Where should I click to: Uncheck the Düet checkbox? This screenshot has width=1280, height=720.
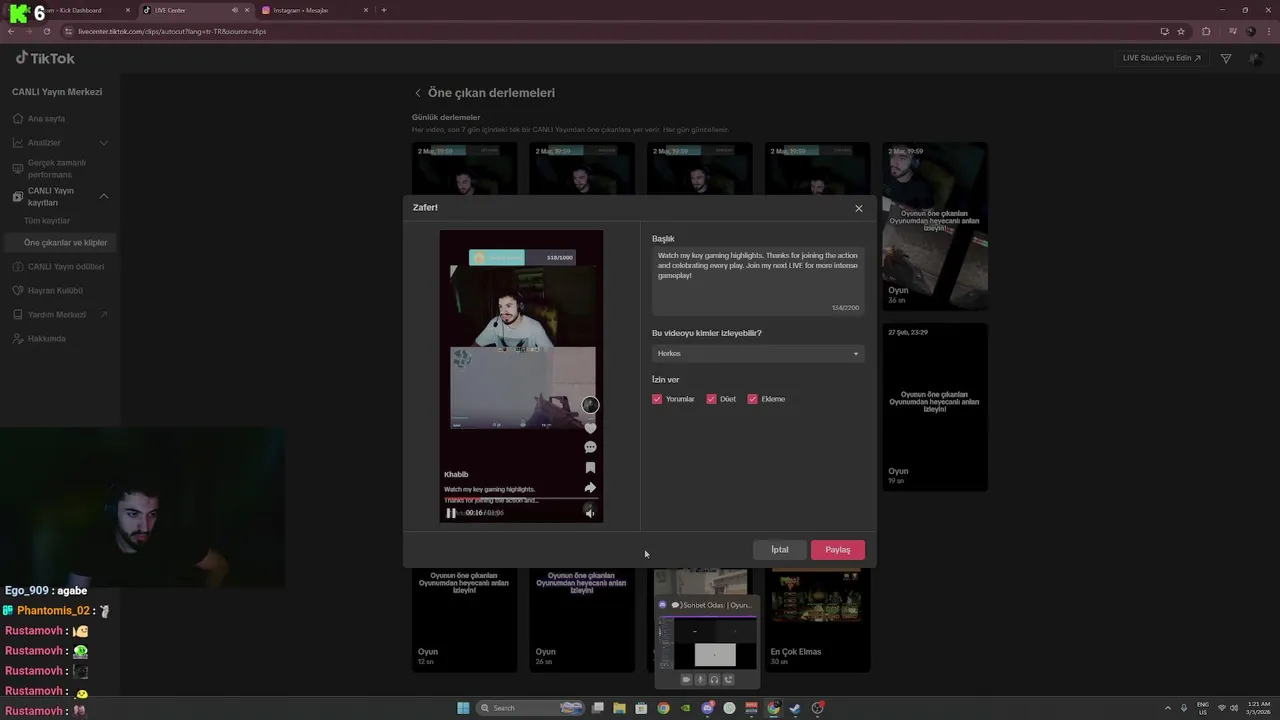[711, 399]
